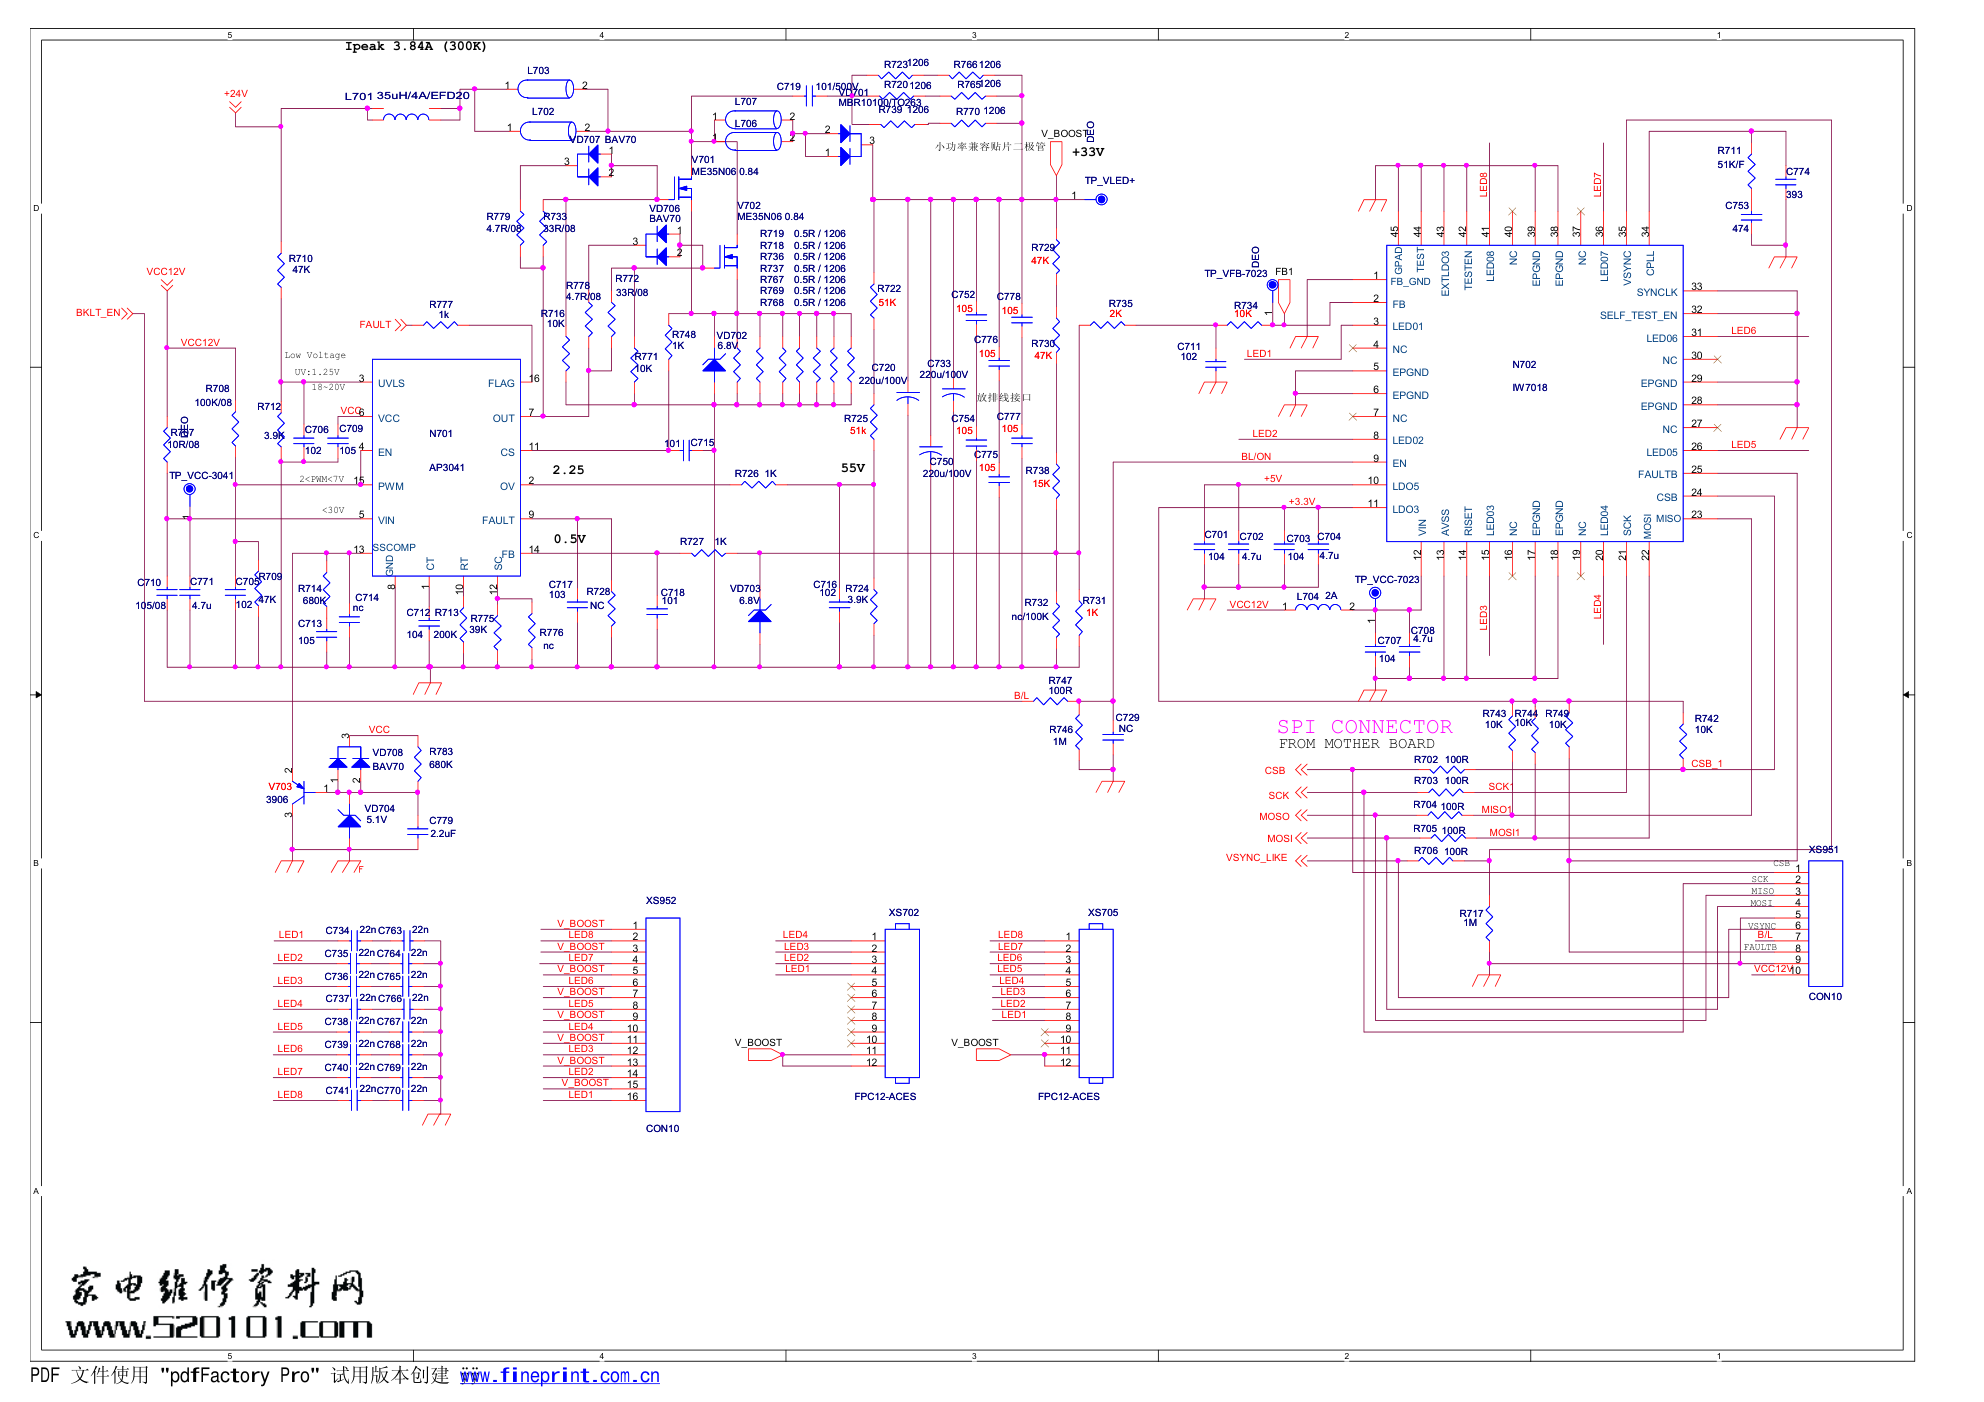
Task: Click the VD708 BAV70 dual diode symbol
Action: tap(349, 758)
